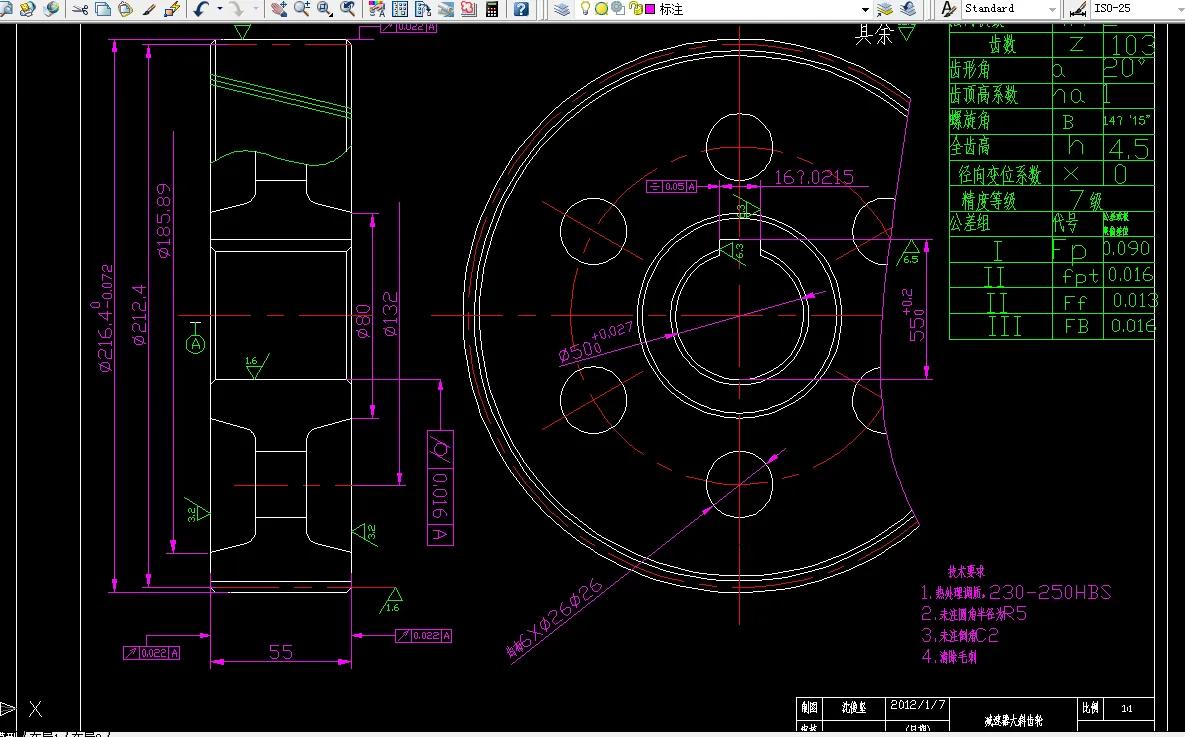Expand the Standard text style dropdown

pos(1052,9)
